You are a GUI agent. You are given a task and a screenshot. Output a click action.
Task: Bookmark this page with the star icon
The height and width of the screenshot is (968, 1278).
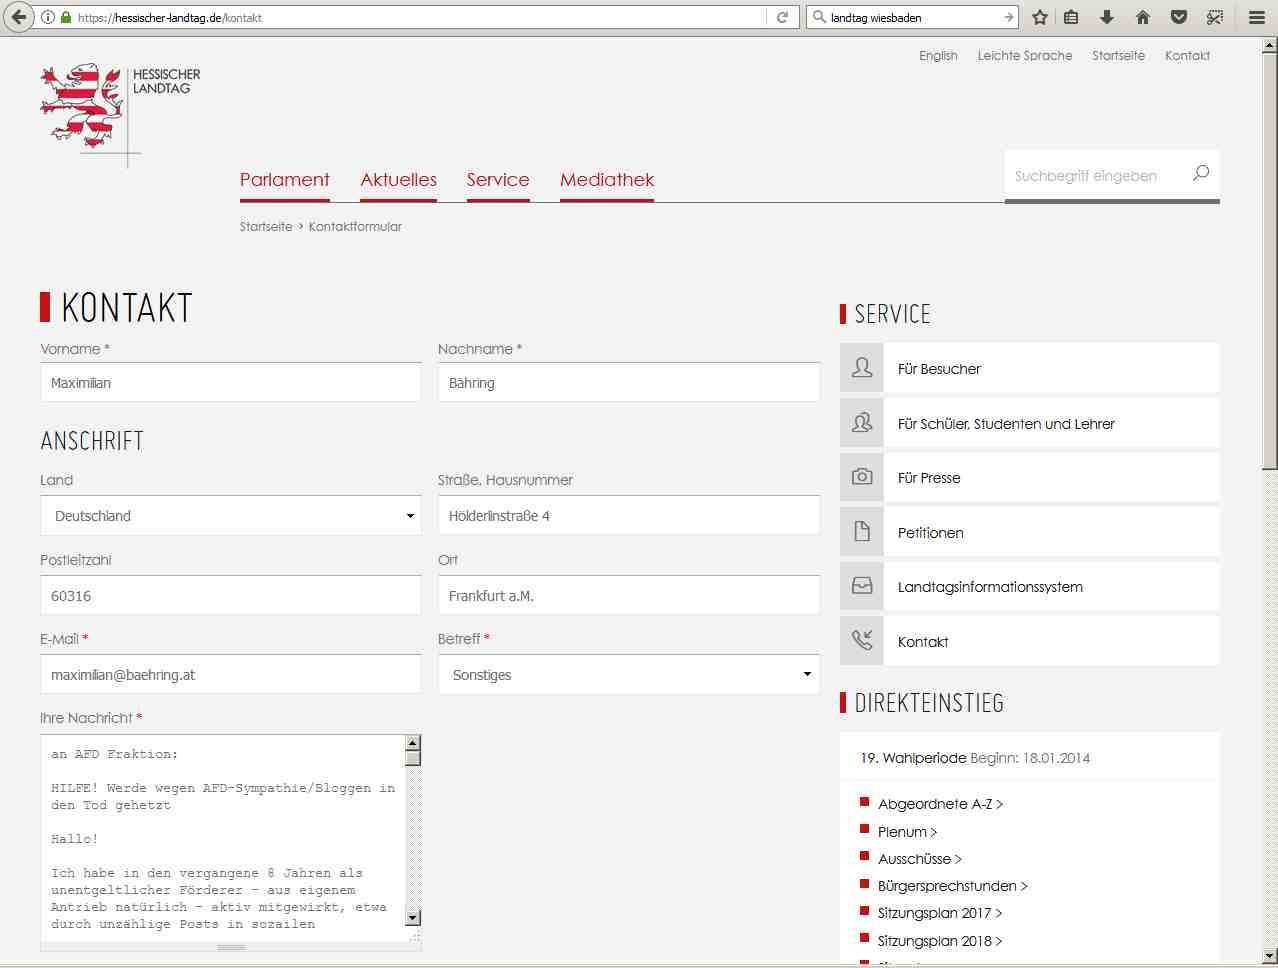point(1040,17)
